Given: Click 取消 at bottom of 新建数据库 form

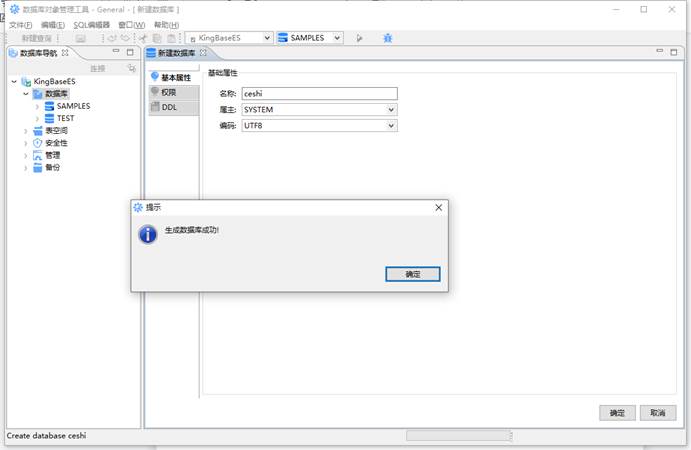Looking at the screenshot, I should point(658,413).
